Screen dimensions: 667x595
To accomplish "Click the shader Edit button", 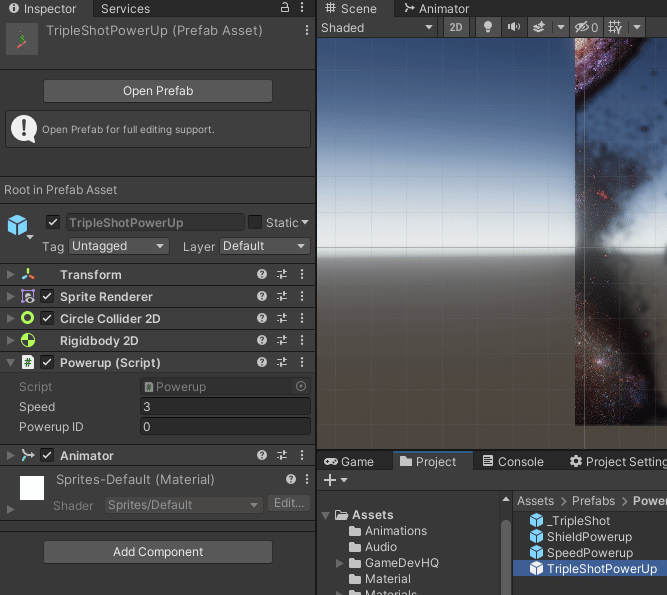I will (x=289, y=504).
